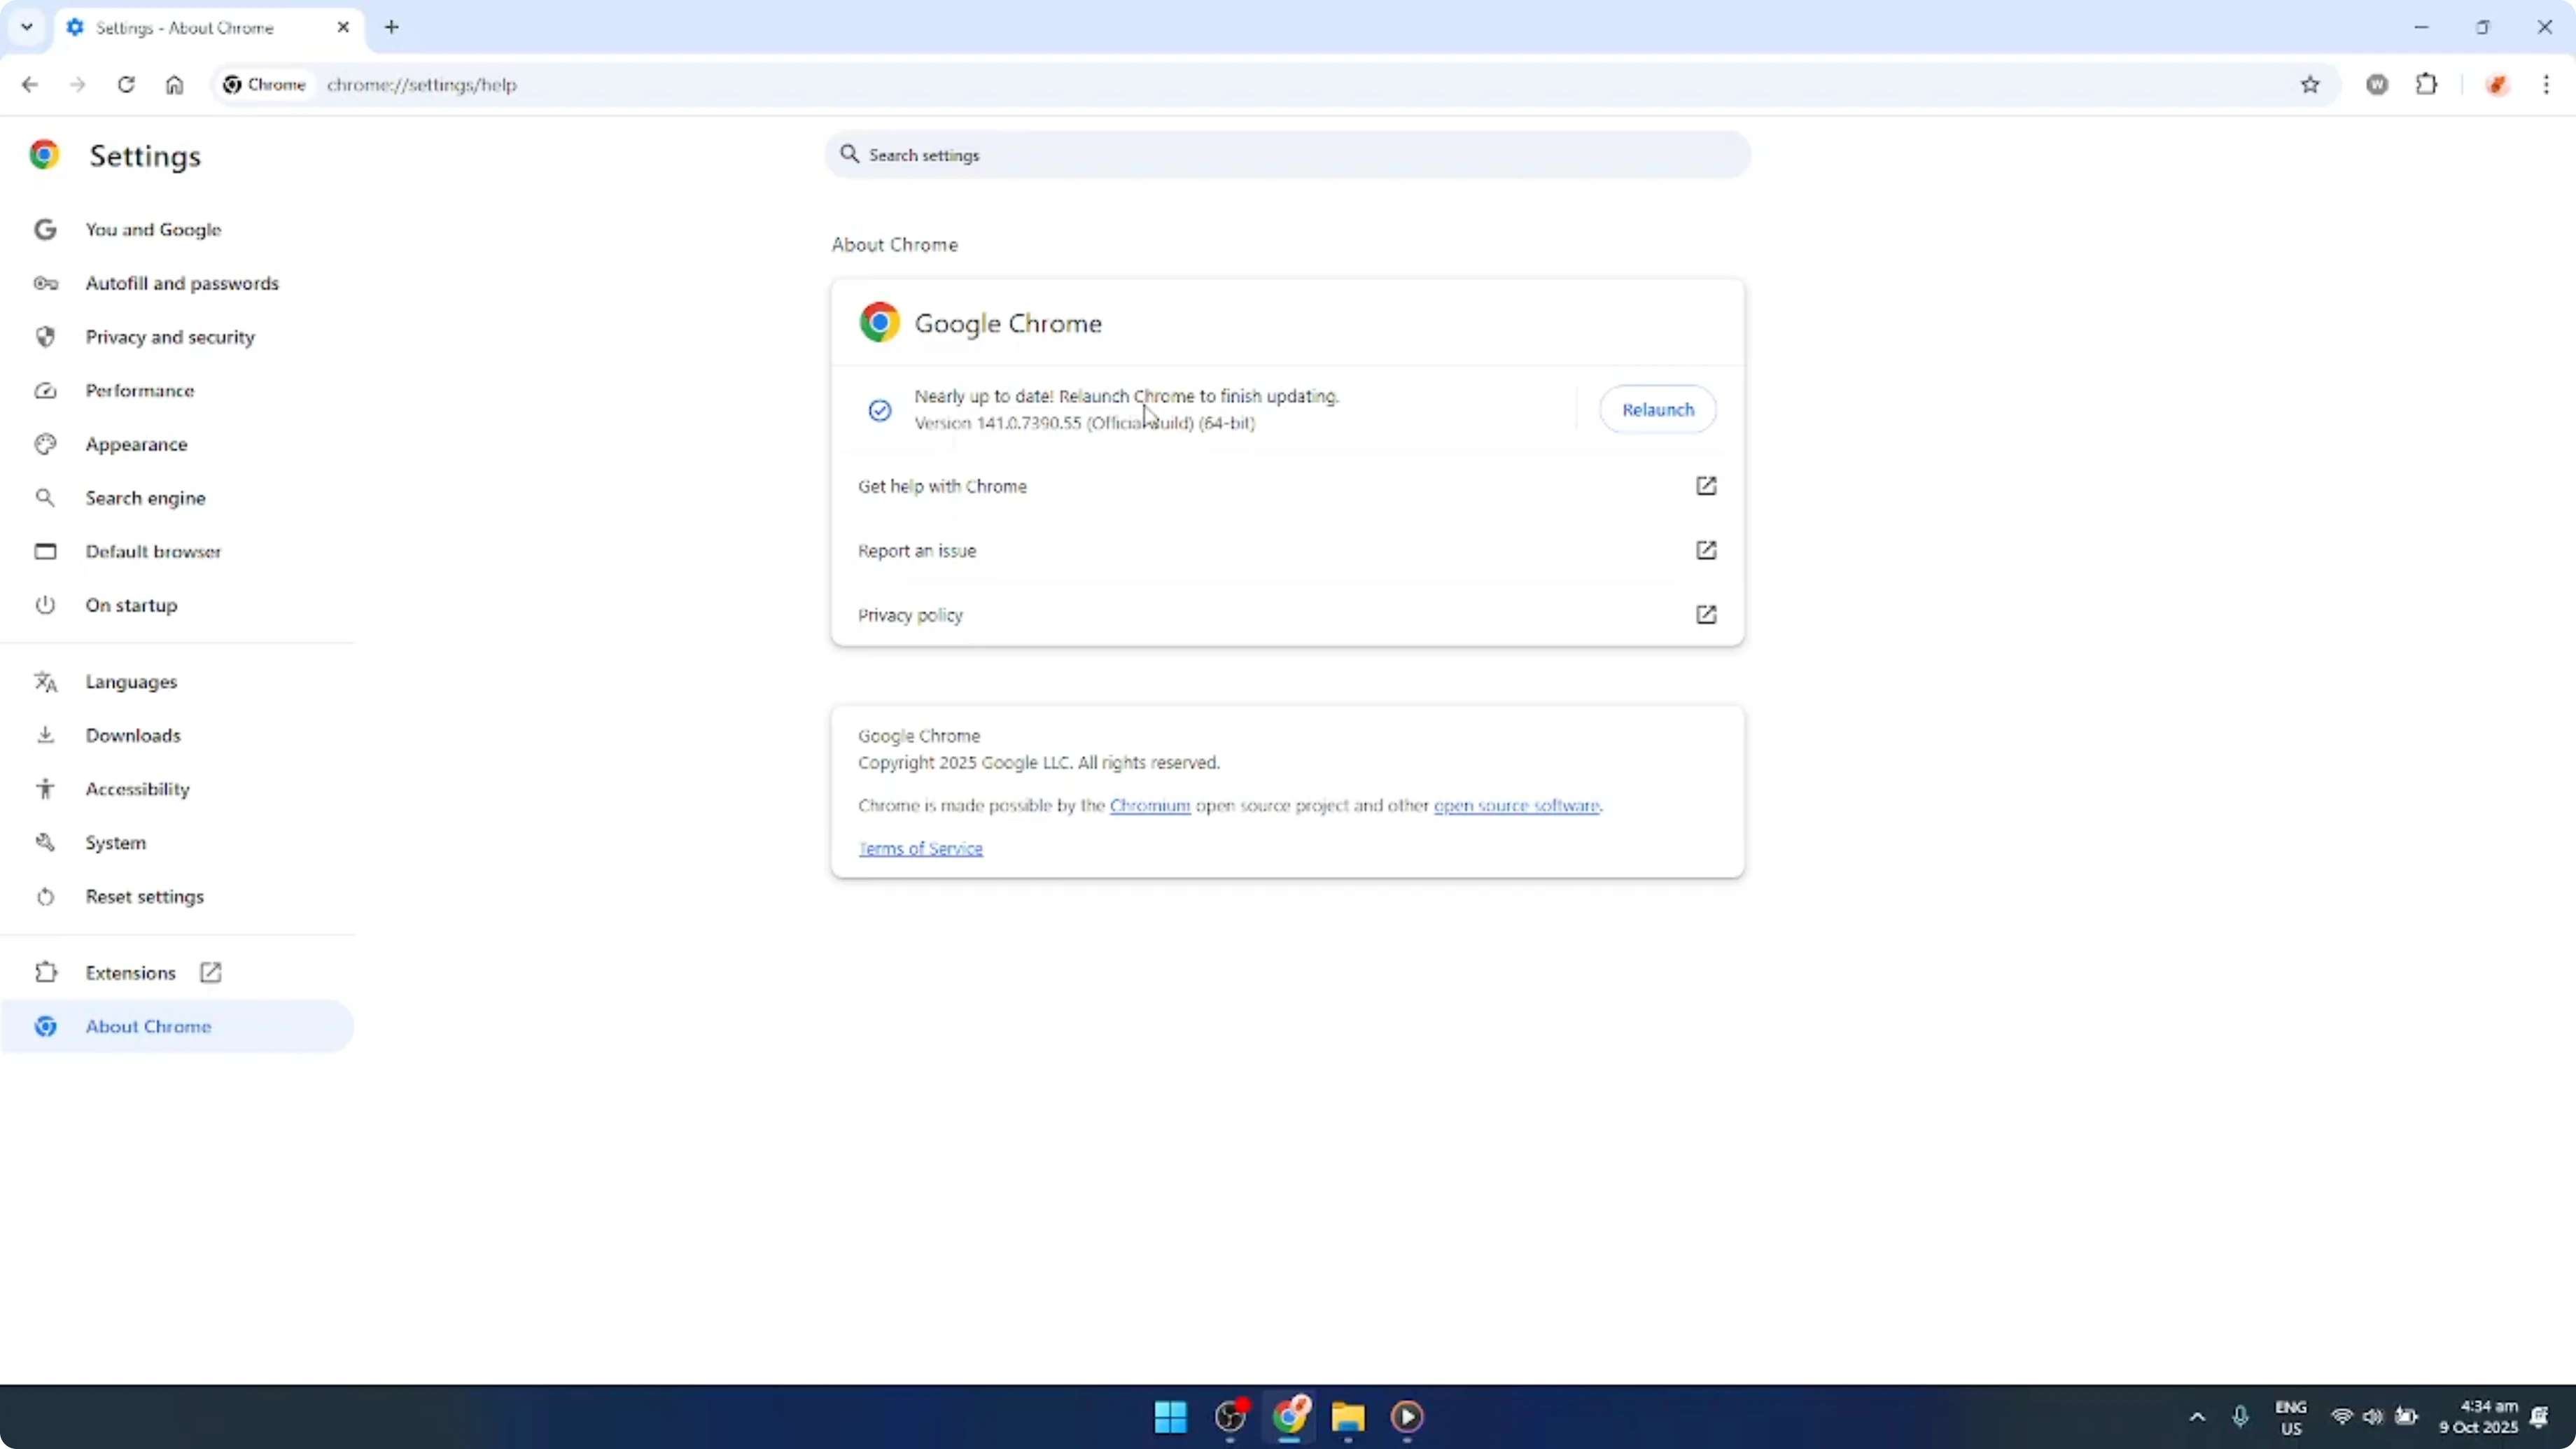Launch OBS Studio from the taskbar

1229,1417
